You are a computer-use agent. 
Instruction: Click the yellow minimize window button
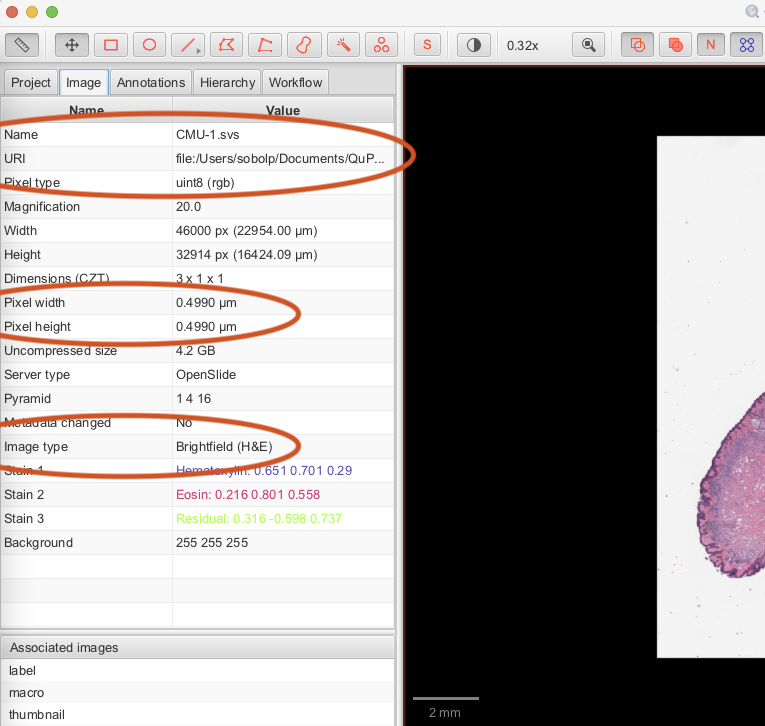(x=32, y=12)
